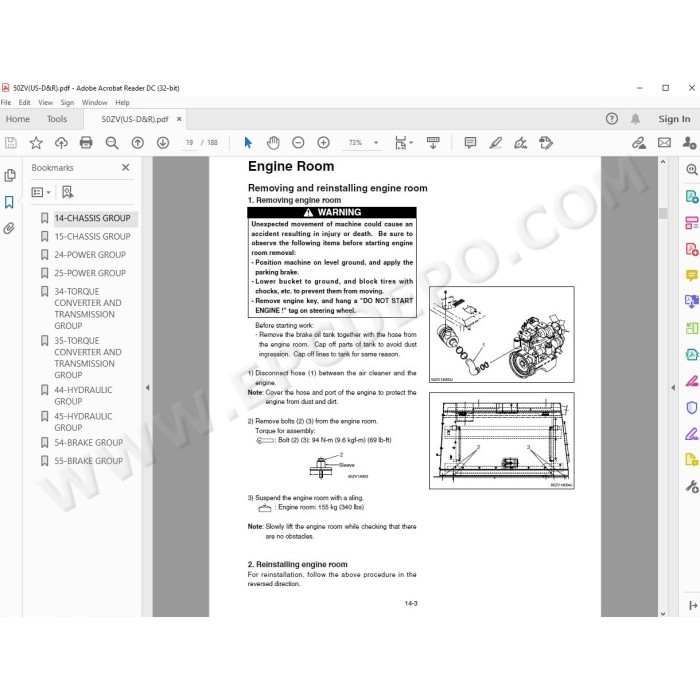The width and height of the screenshot is (700, 700).
Task: Open 35-TORQUE CONVERTER AND TRANSMISSION GROUP bookmark
Action: coord(88,358)
